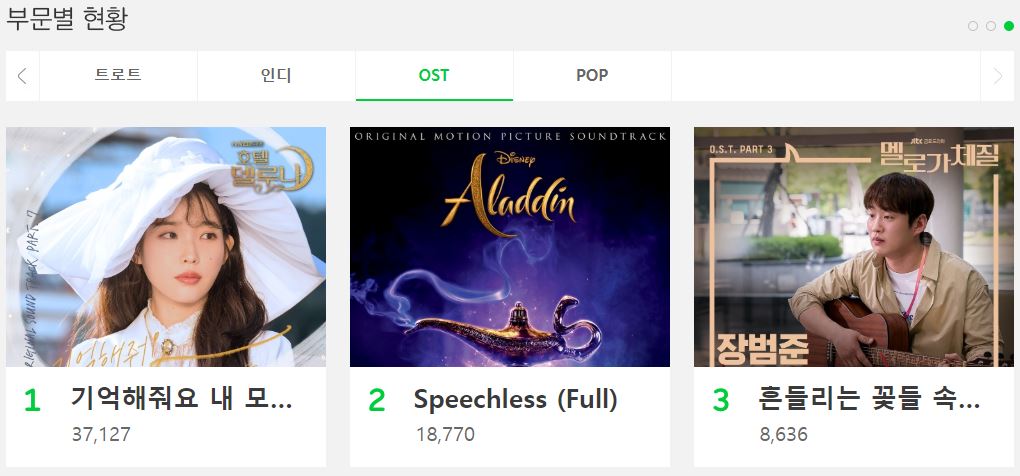This screenshot has height=476, width=1020.
Task: Select the first pagination dot
Action: point(973,26)
